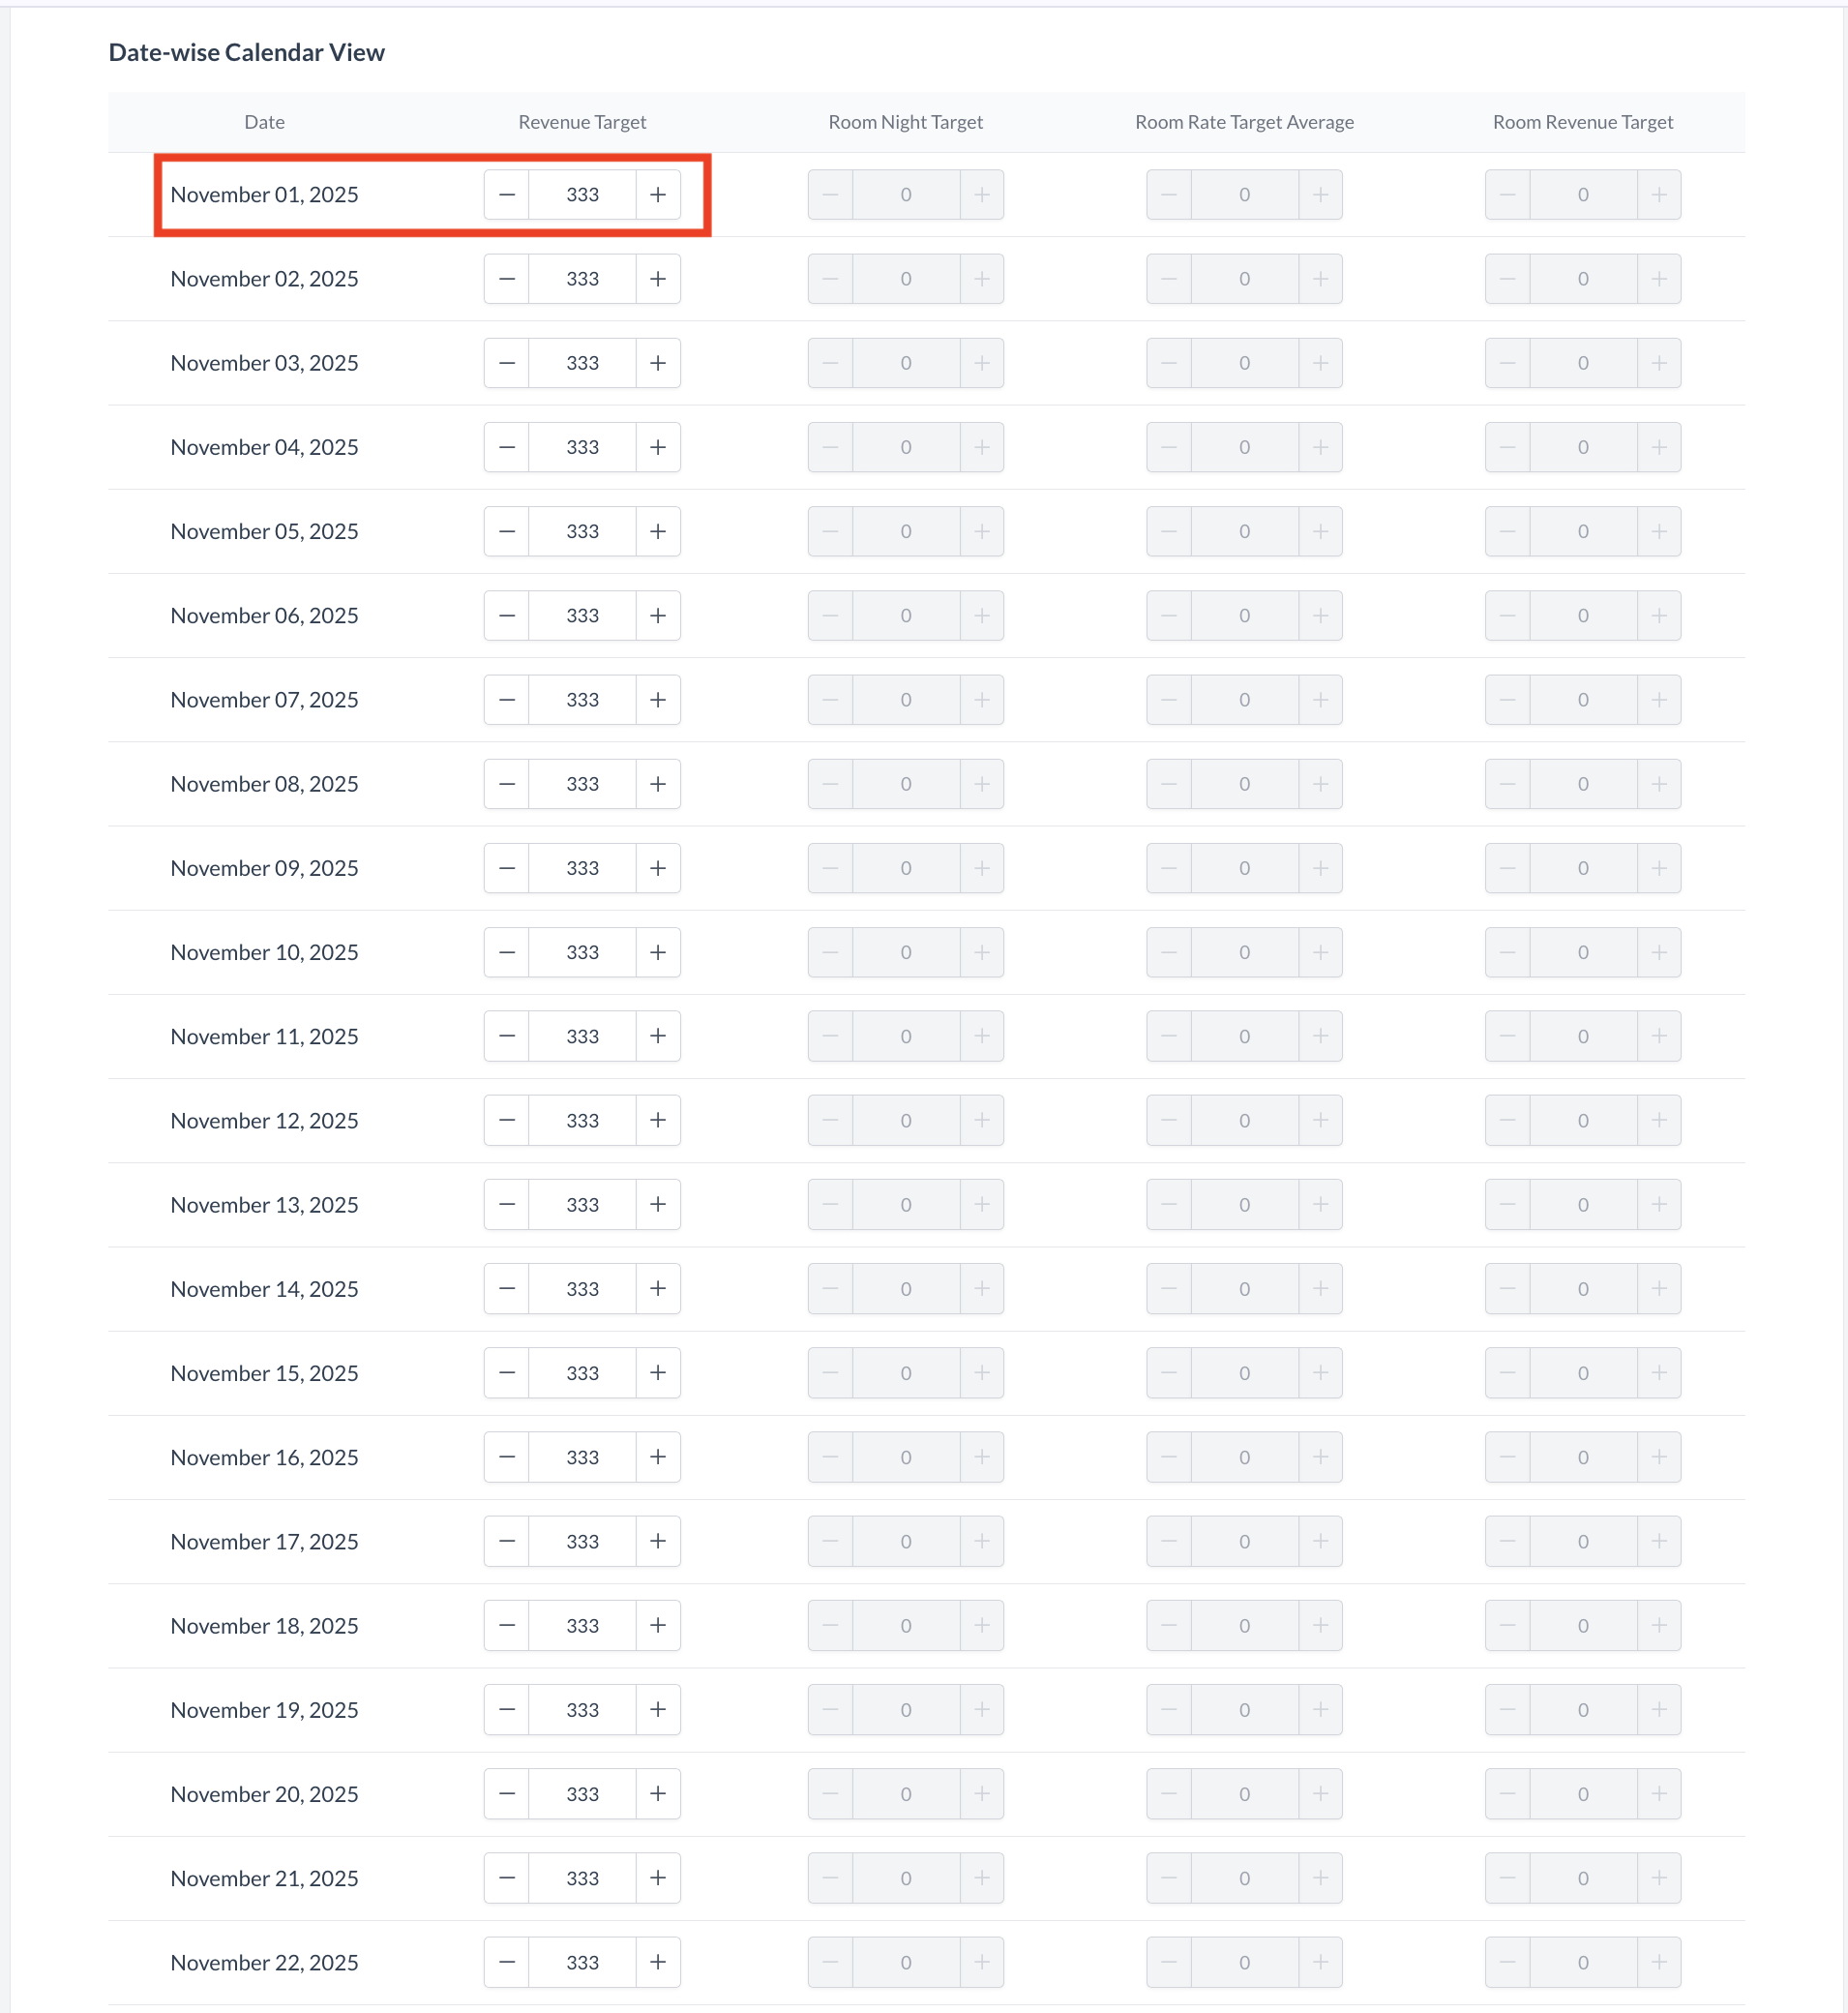This screenshot has width=1848, height=2013.
Task: Increase Revenue Target for November 01, 2025
Action: click(657, 195)
